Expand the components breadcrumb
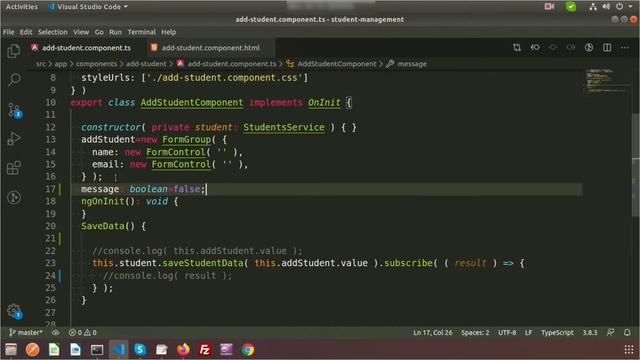The image size is (640, 360). (x=96, y=64)
